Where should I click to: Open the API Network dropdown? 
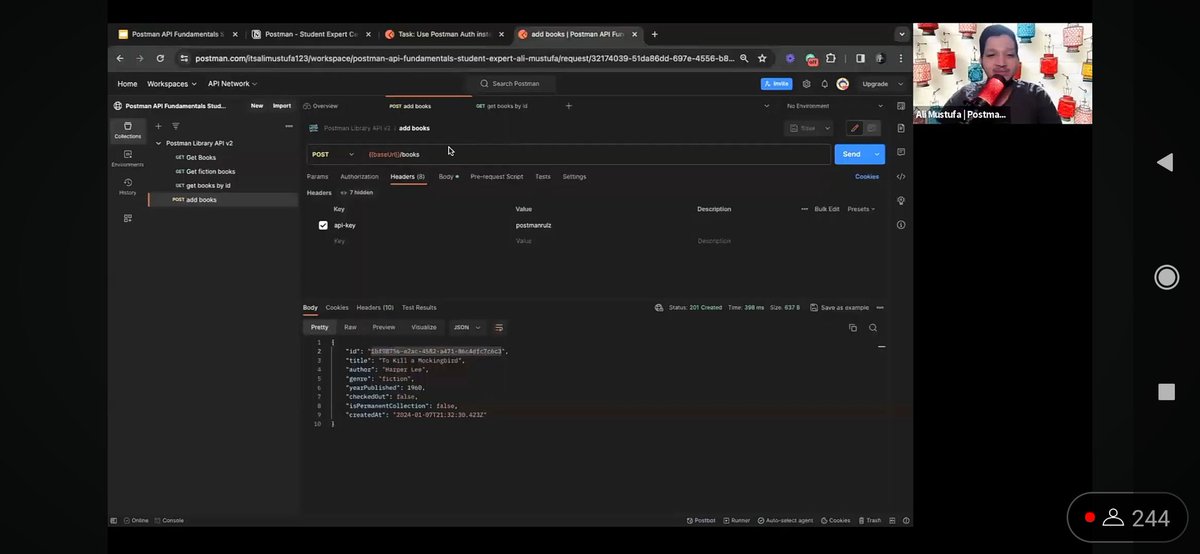click(232, 84)
